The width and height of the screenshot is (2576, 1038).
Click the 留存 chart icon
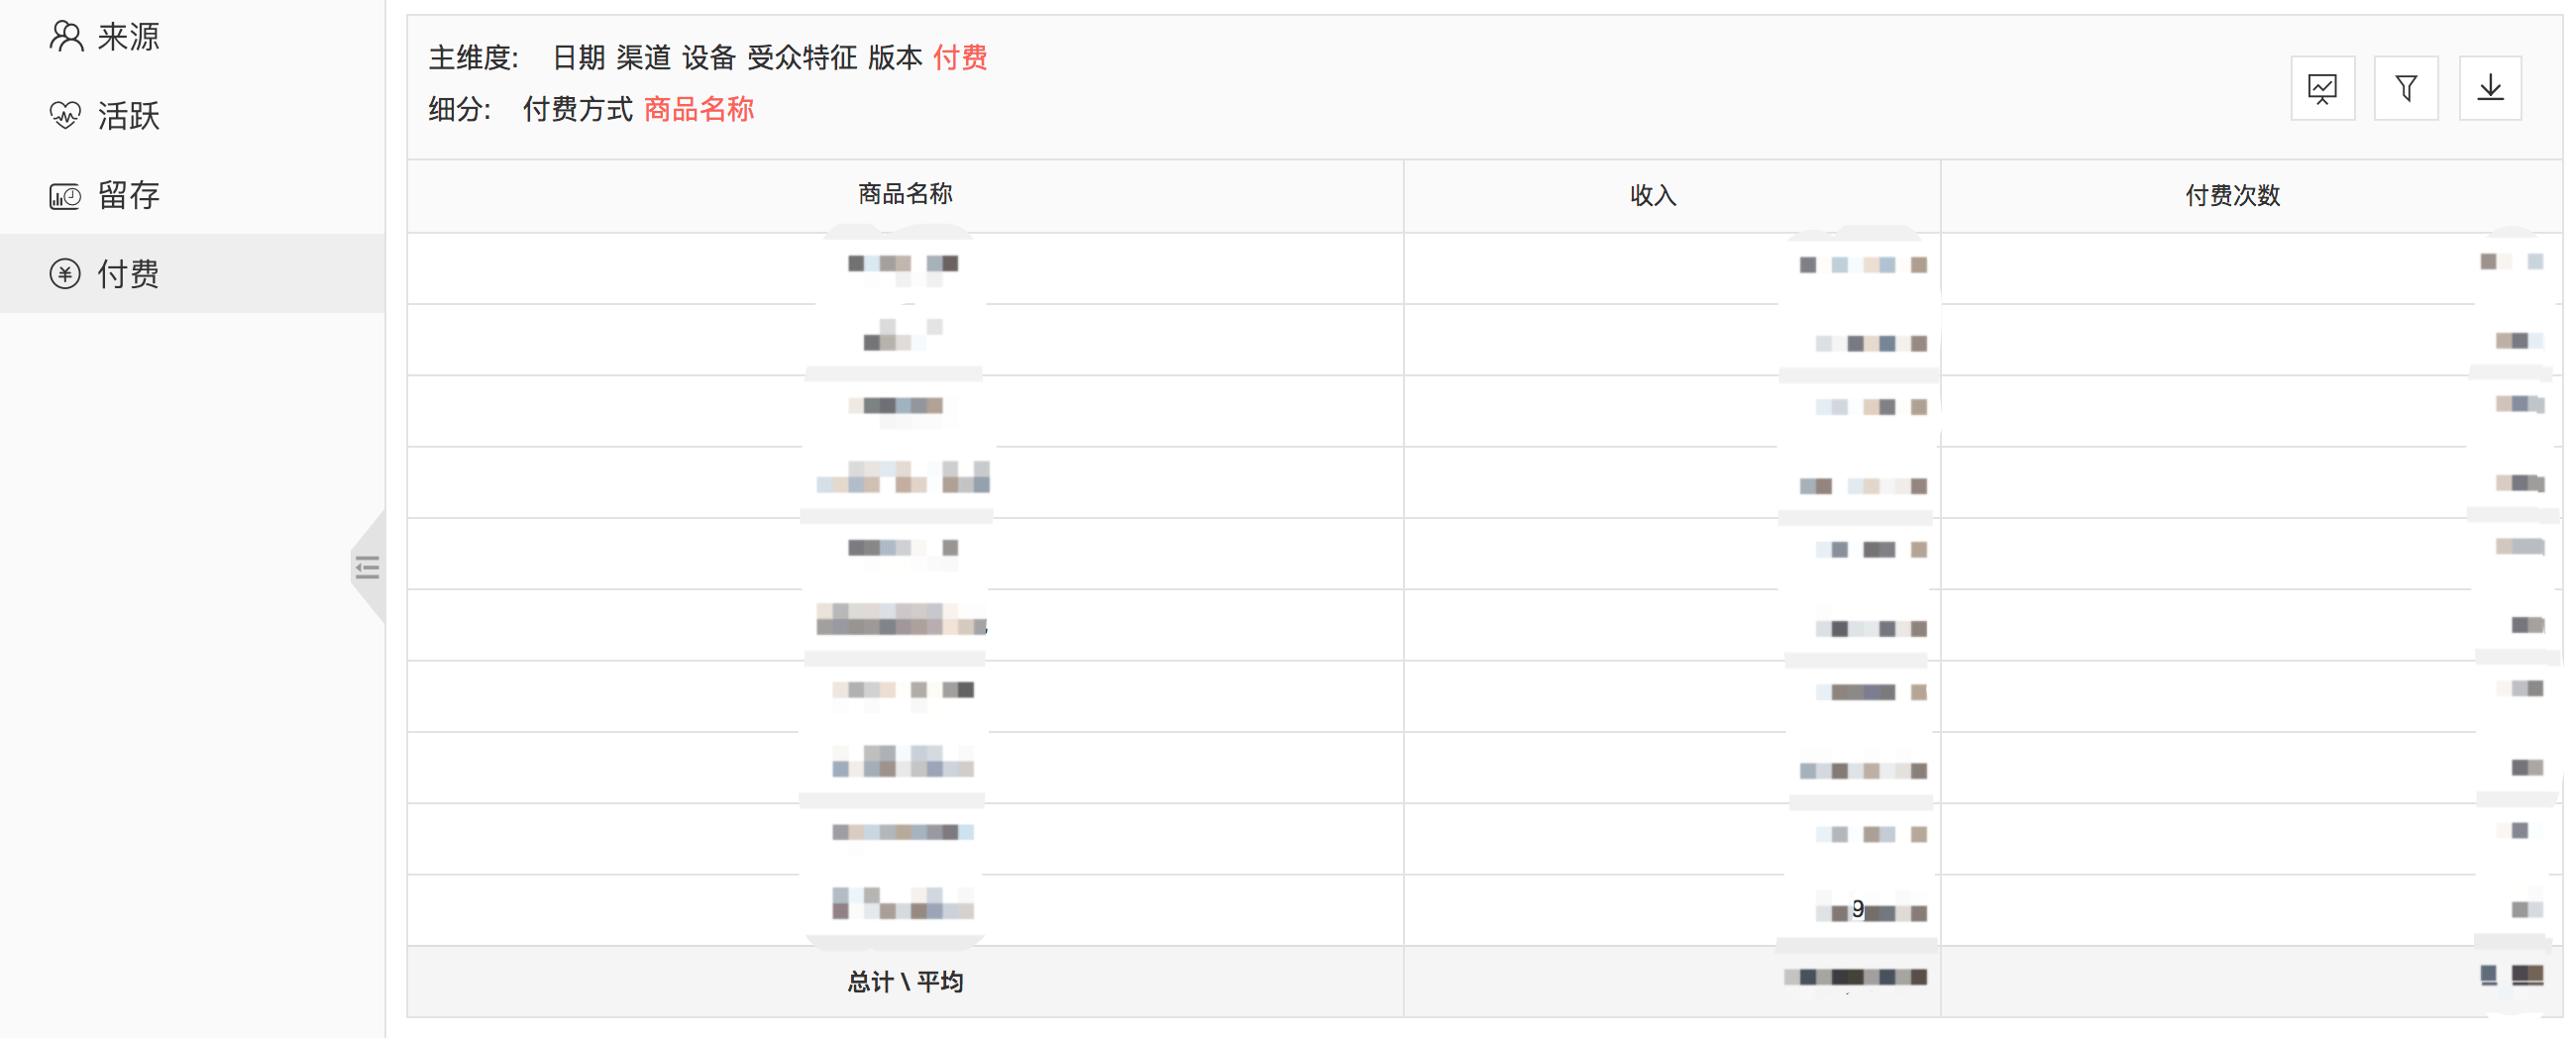point(66,195)
